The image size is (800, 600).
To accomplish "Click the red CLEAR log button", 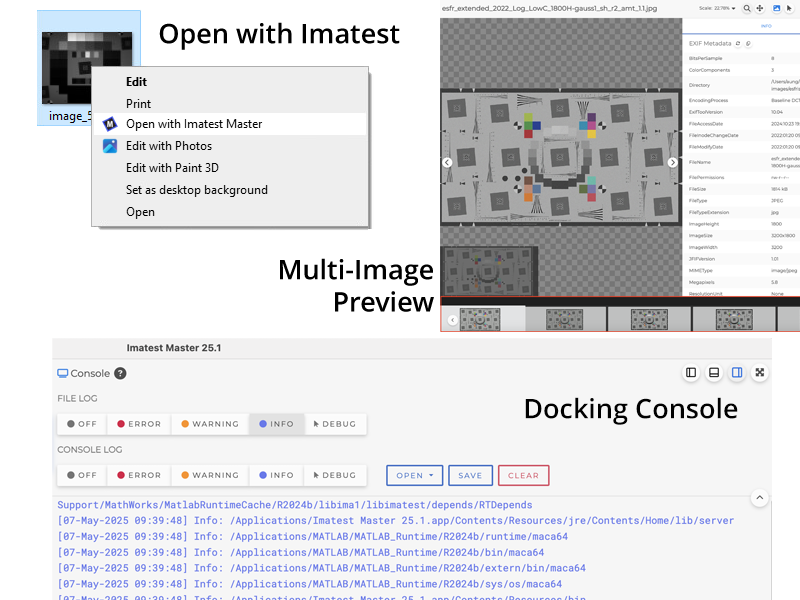I will pyautogui.click(x=523, y=476).
